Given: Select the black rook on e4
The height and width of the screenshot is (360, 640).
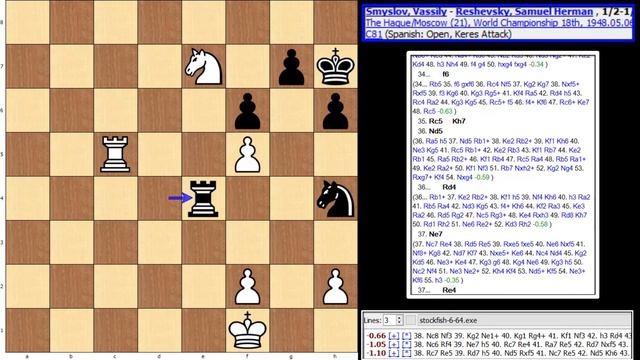Looking at the screenshot, I should 203,198.
